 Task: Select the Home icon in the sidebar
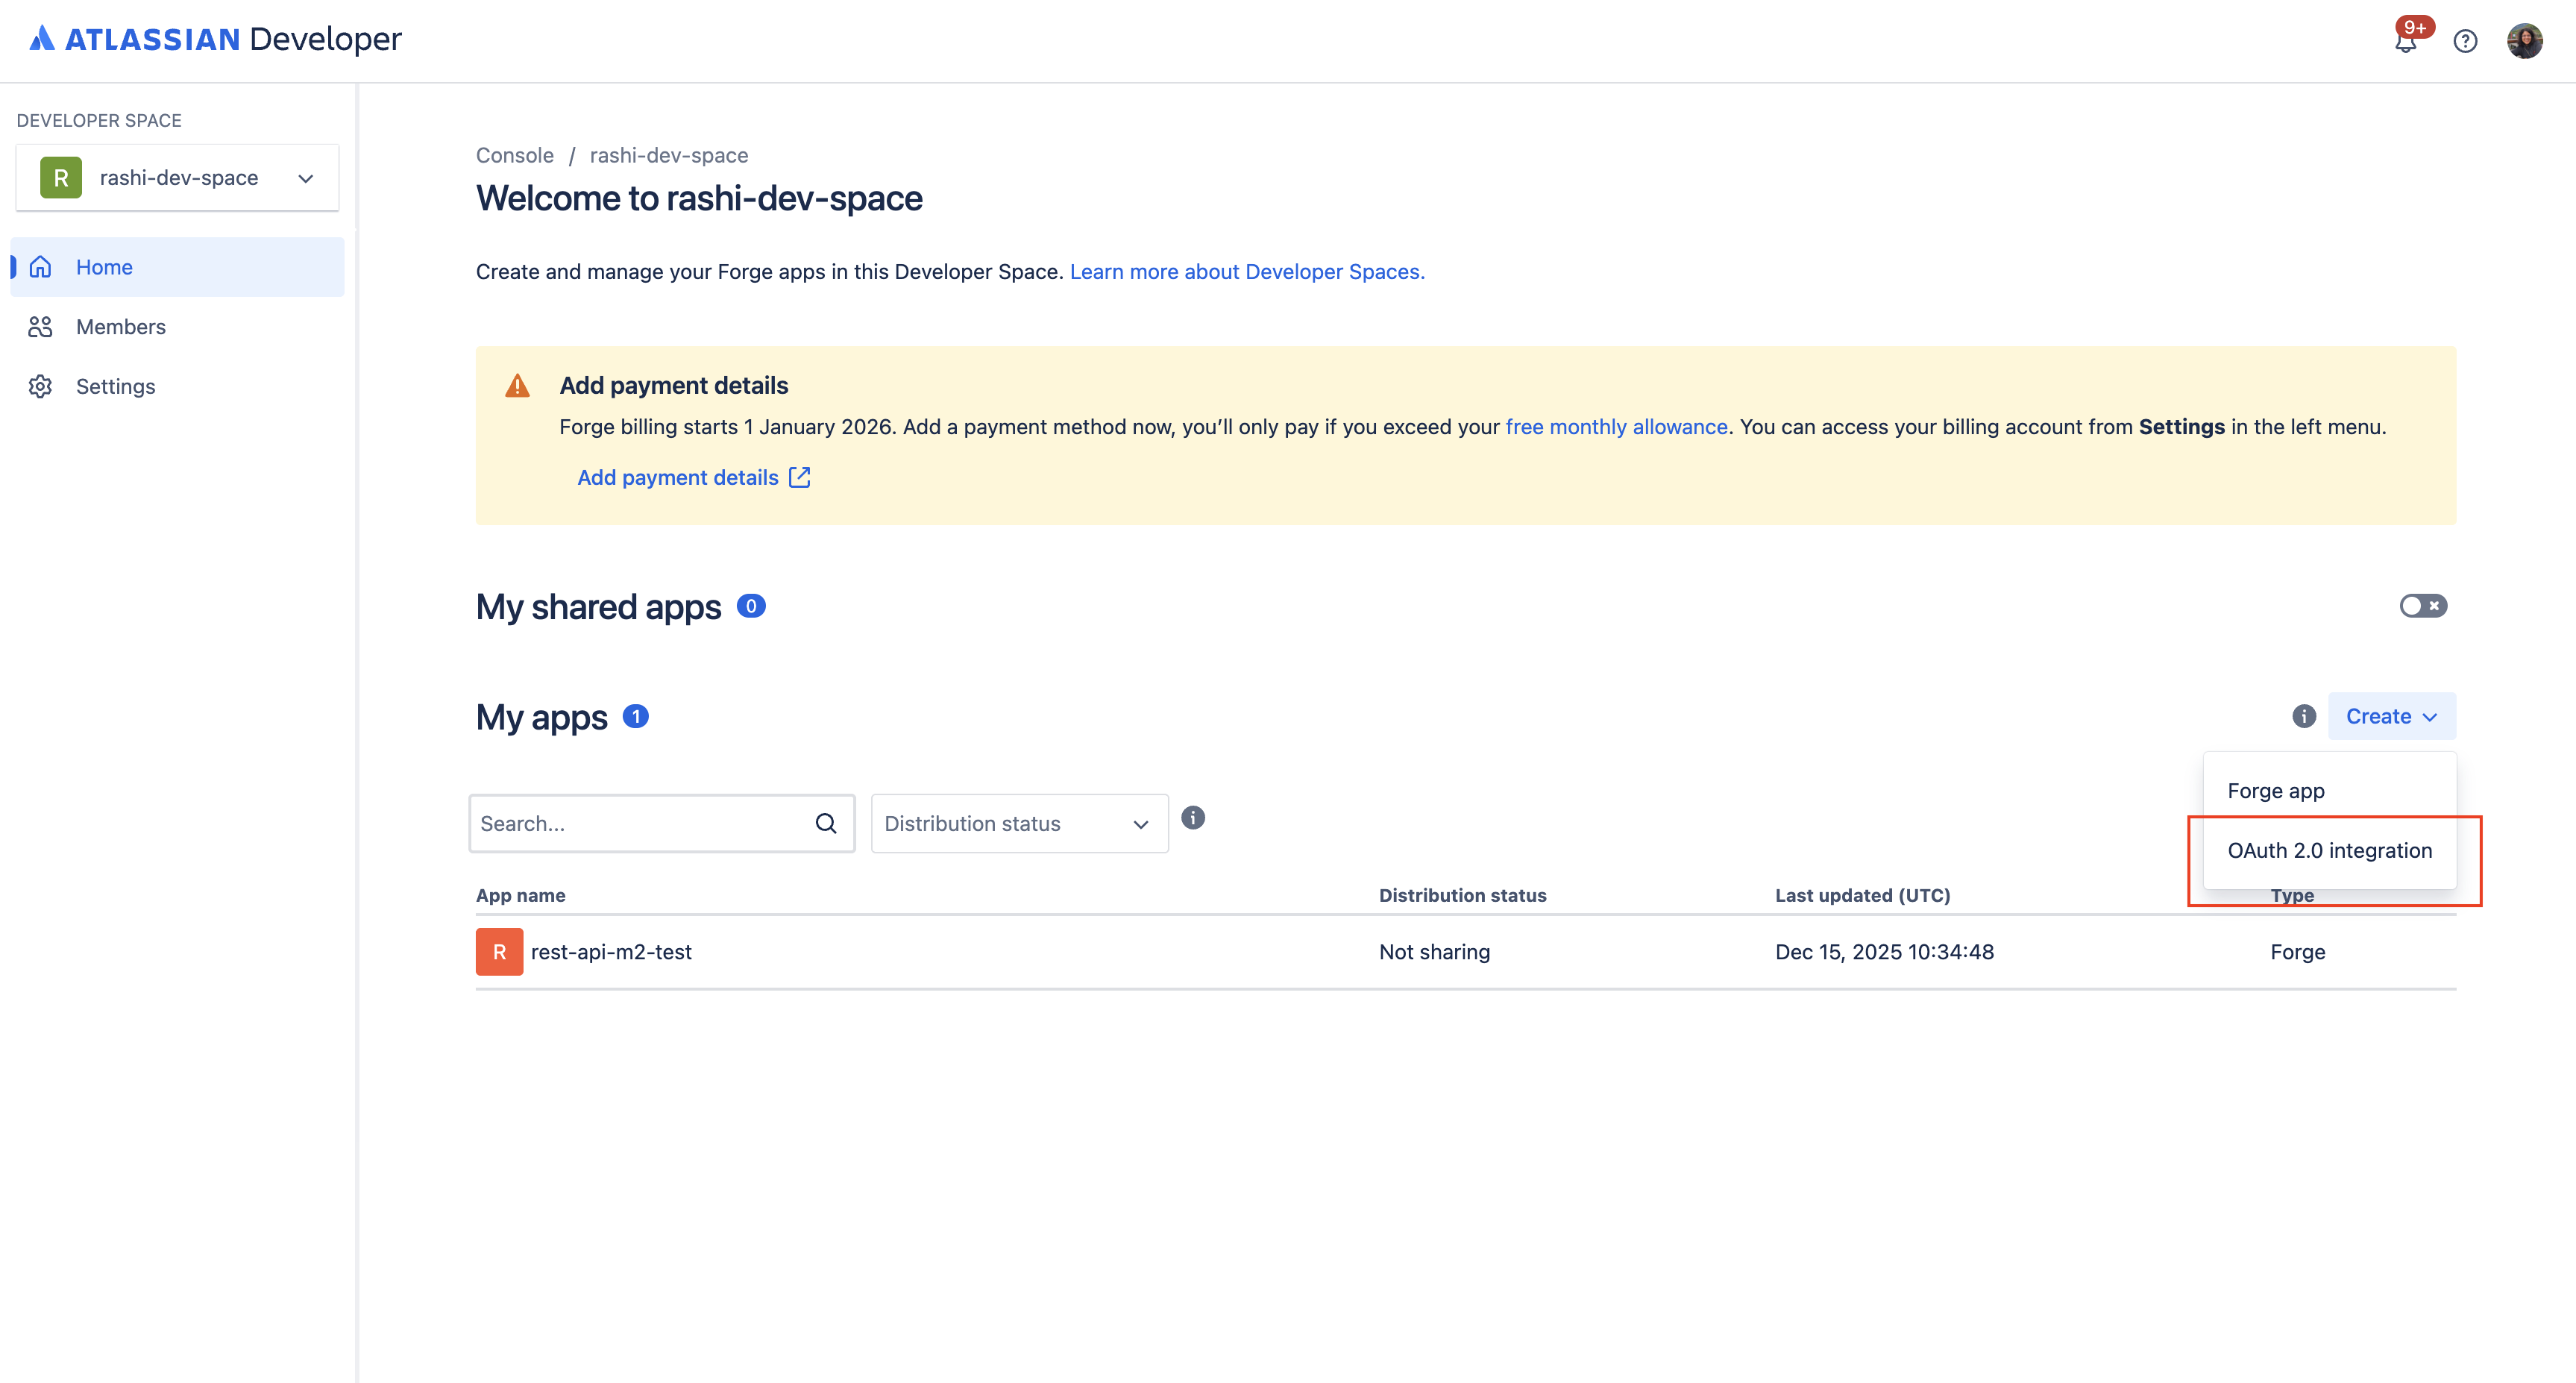pos(41,266)
